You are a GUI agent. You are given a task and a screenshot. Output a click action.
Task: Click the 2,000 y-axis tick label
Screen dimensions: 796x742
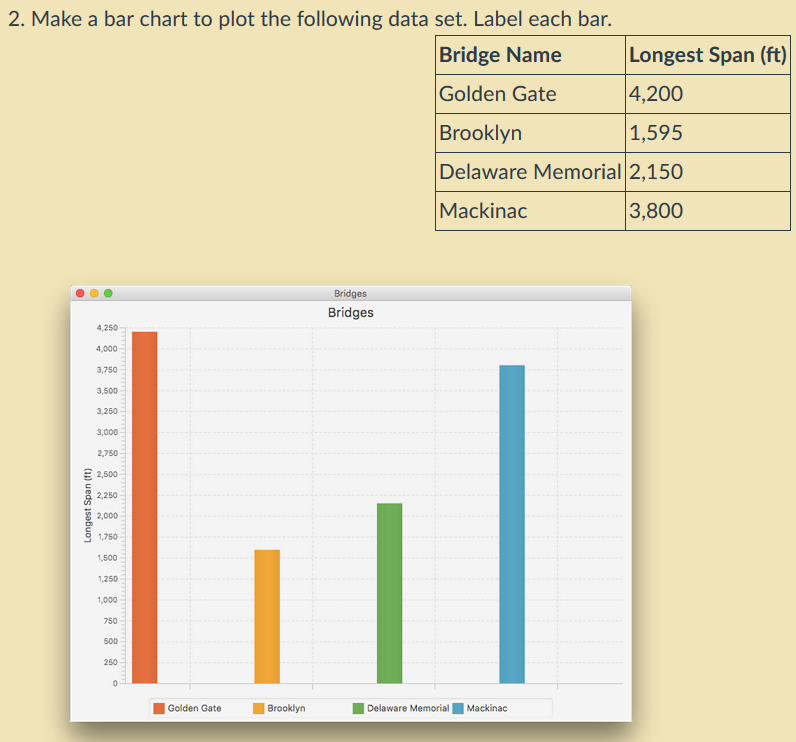click(x=107, y=516)
